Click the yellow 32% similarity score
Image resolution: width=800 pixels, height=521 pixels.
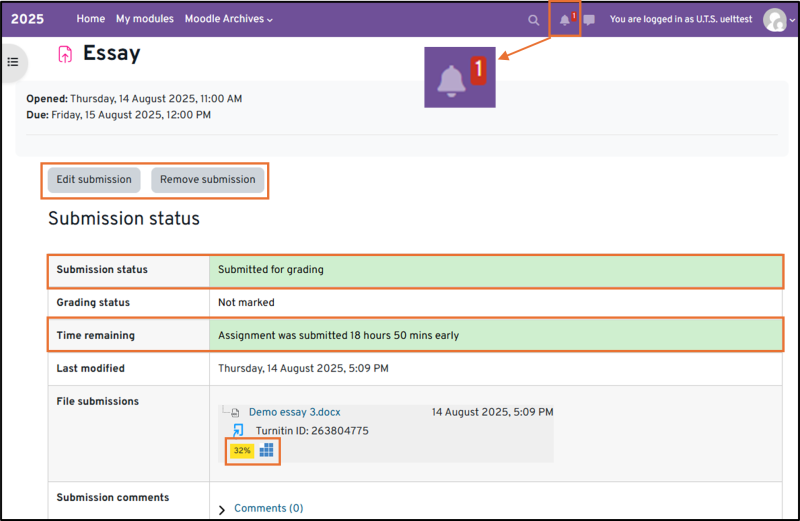[241, 451]
